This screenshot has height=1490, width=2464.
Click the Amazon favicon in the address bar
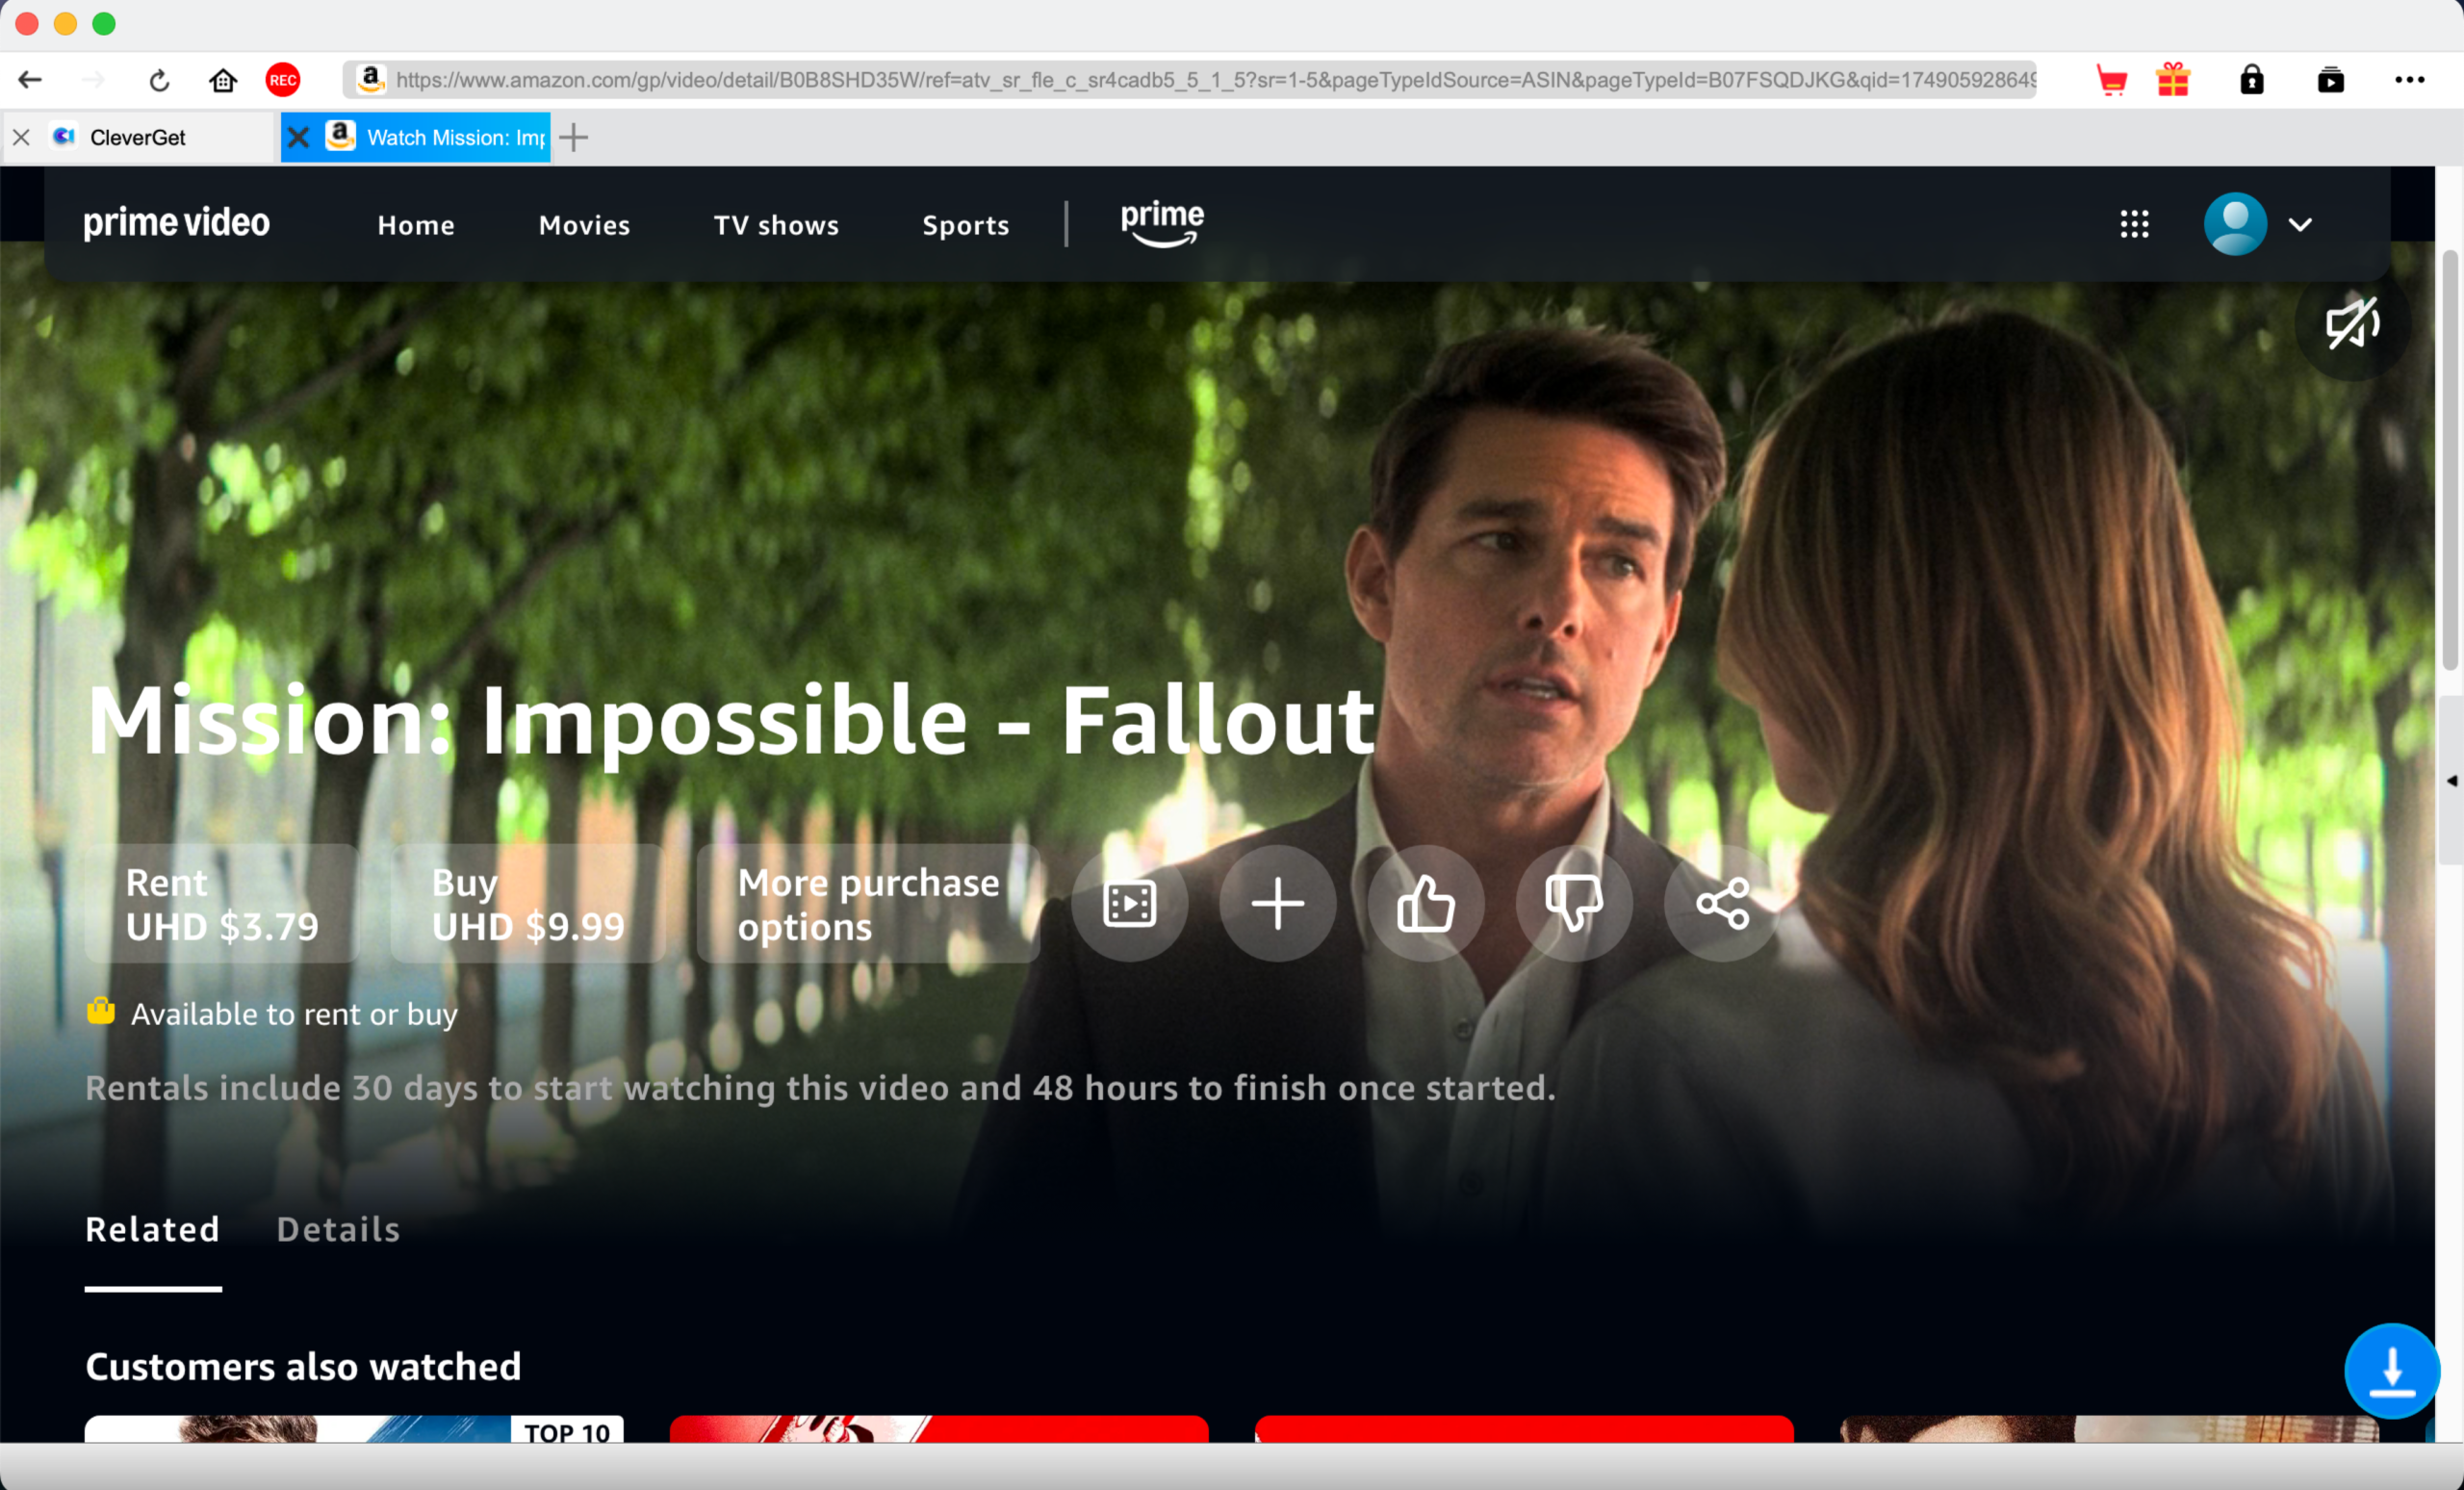click(371, 79)
